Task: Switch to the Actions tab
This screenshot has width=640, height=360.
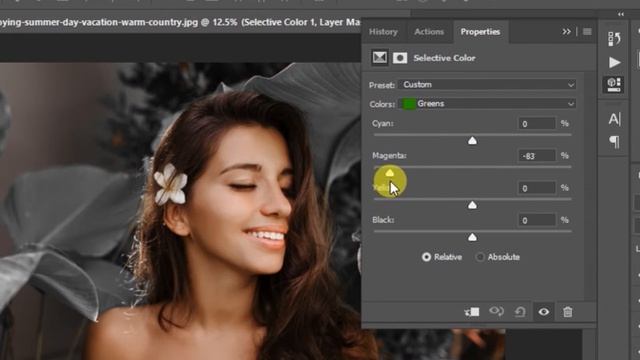Action: click(429, 32)
